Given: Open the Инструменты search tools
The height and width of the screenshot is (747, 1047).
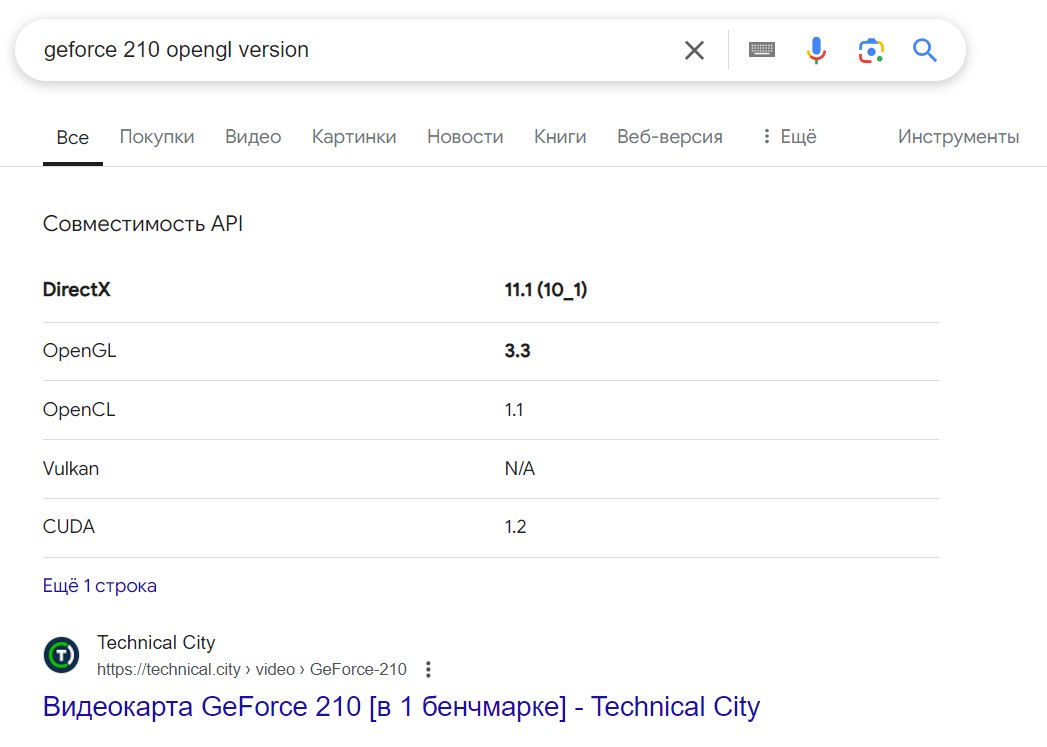Looking at the screenshot, I should [958, 137].
